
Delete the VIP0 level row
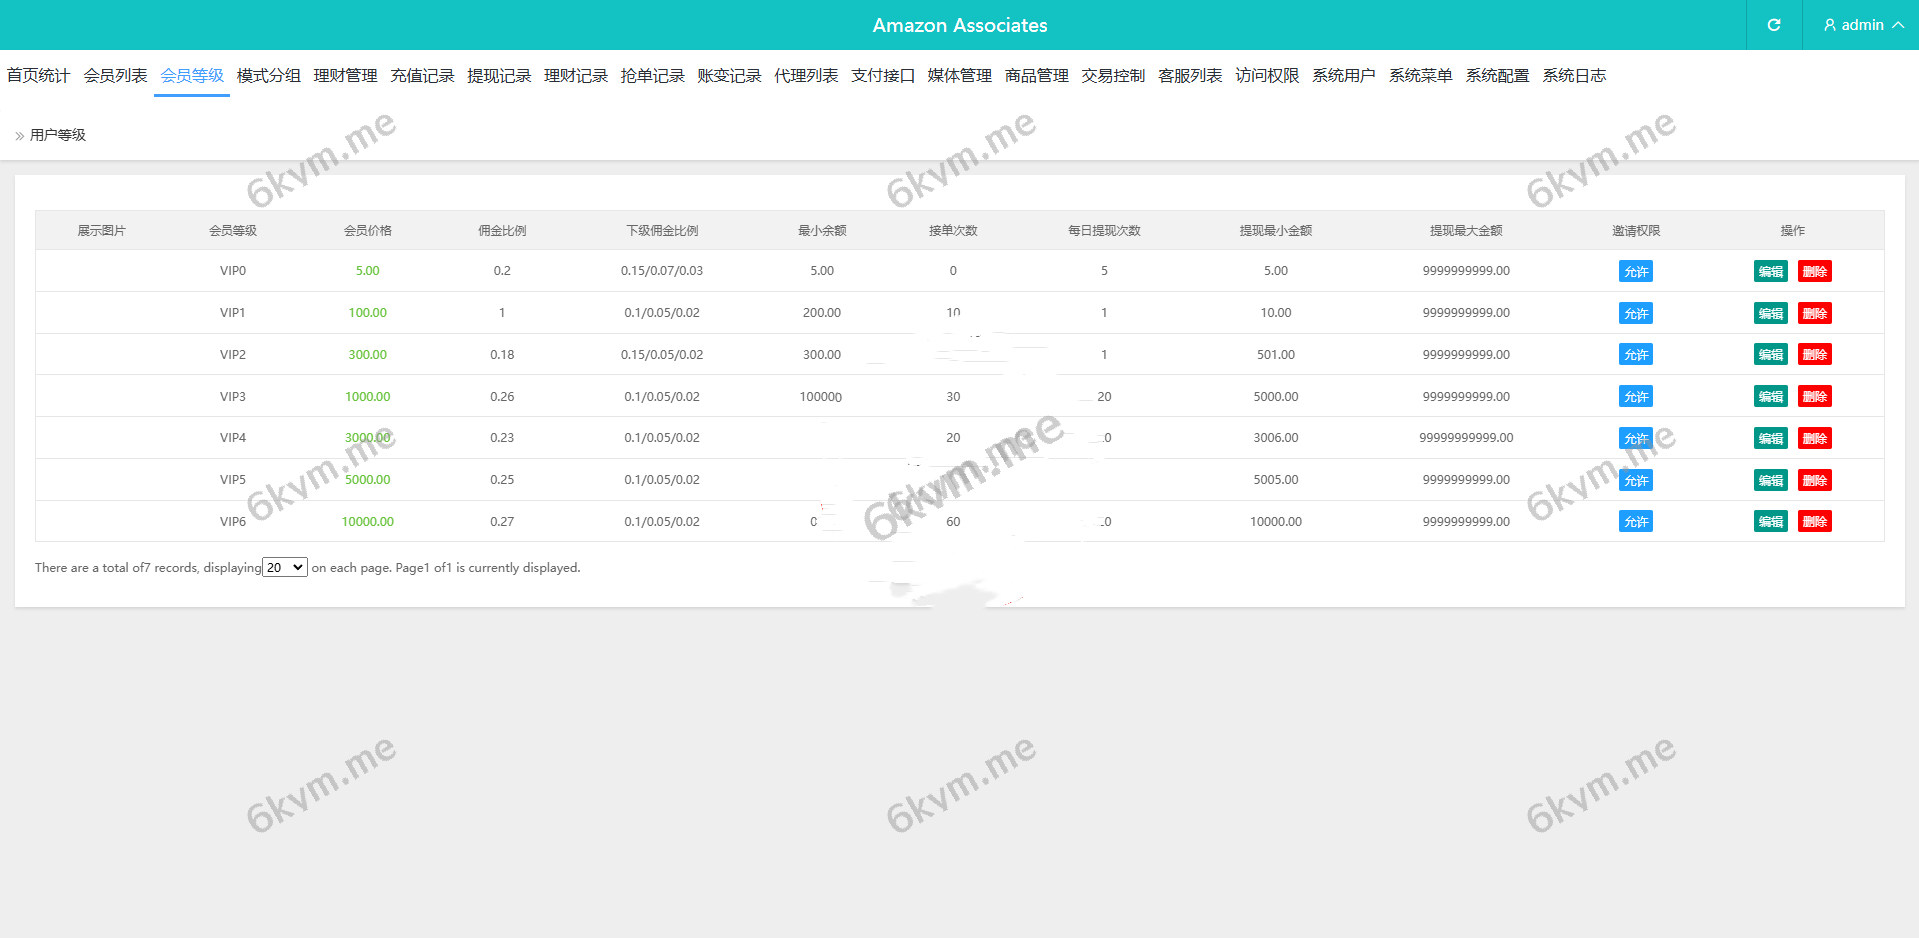click(1814, 272)
